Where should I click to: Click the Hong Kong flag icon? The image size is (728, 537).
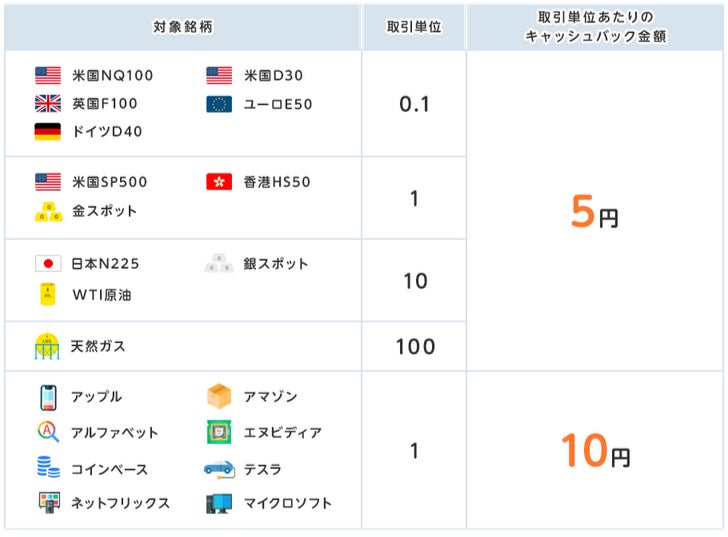pos(219,182)
